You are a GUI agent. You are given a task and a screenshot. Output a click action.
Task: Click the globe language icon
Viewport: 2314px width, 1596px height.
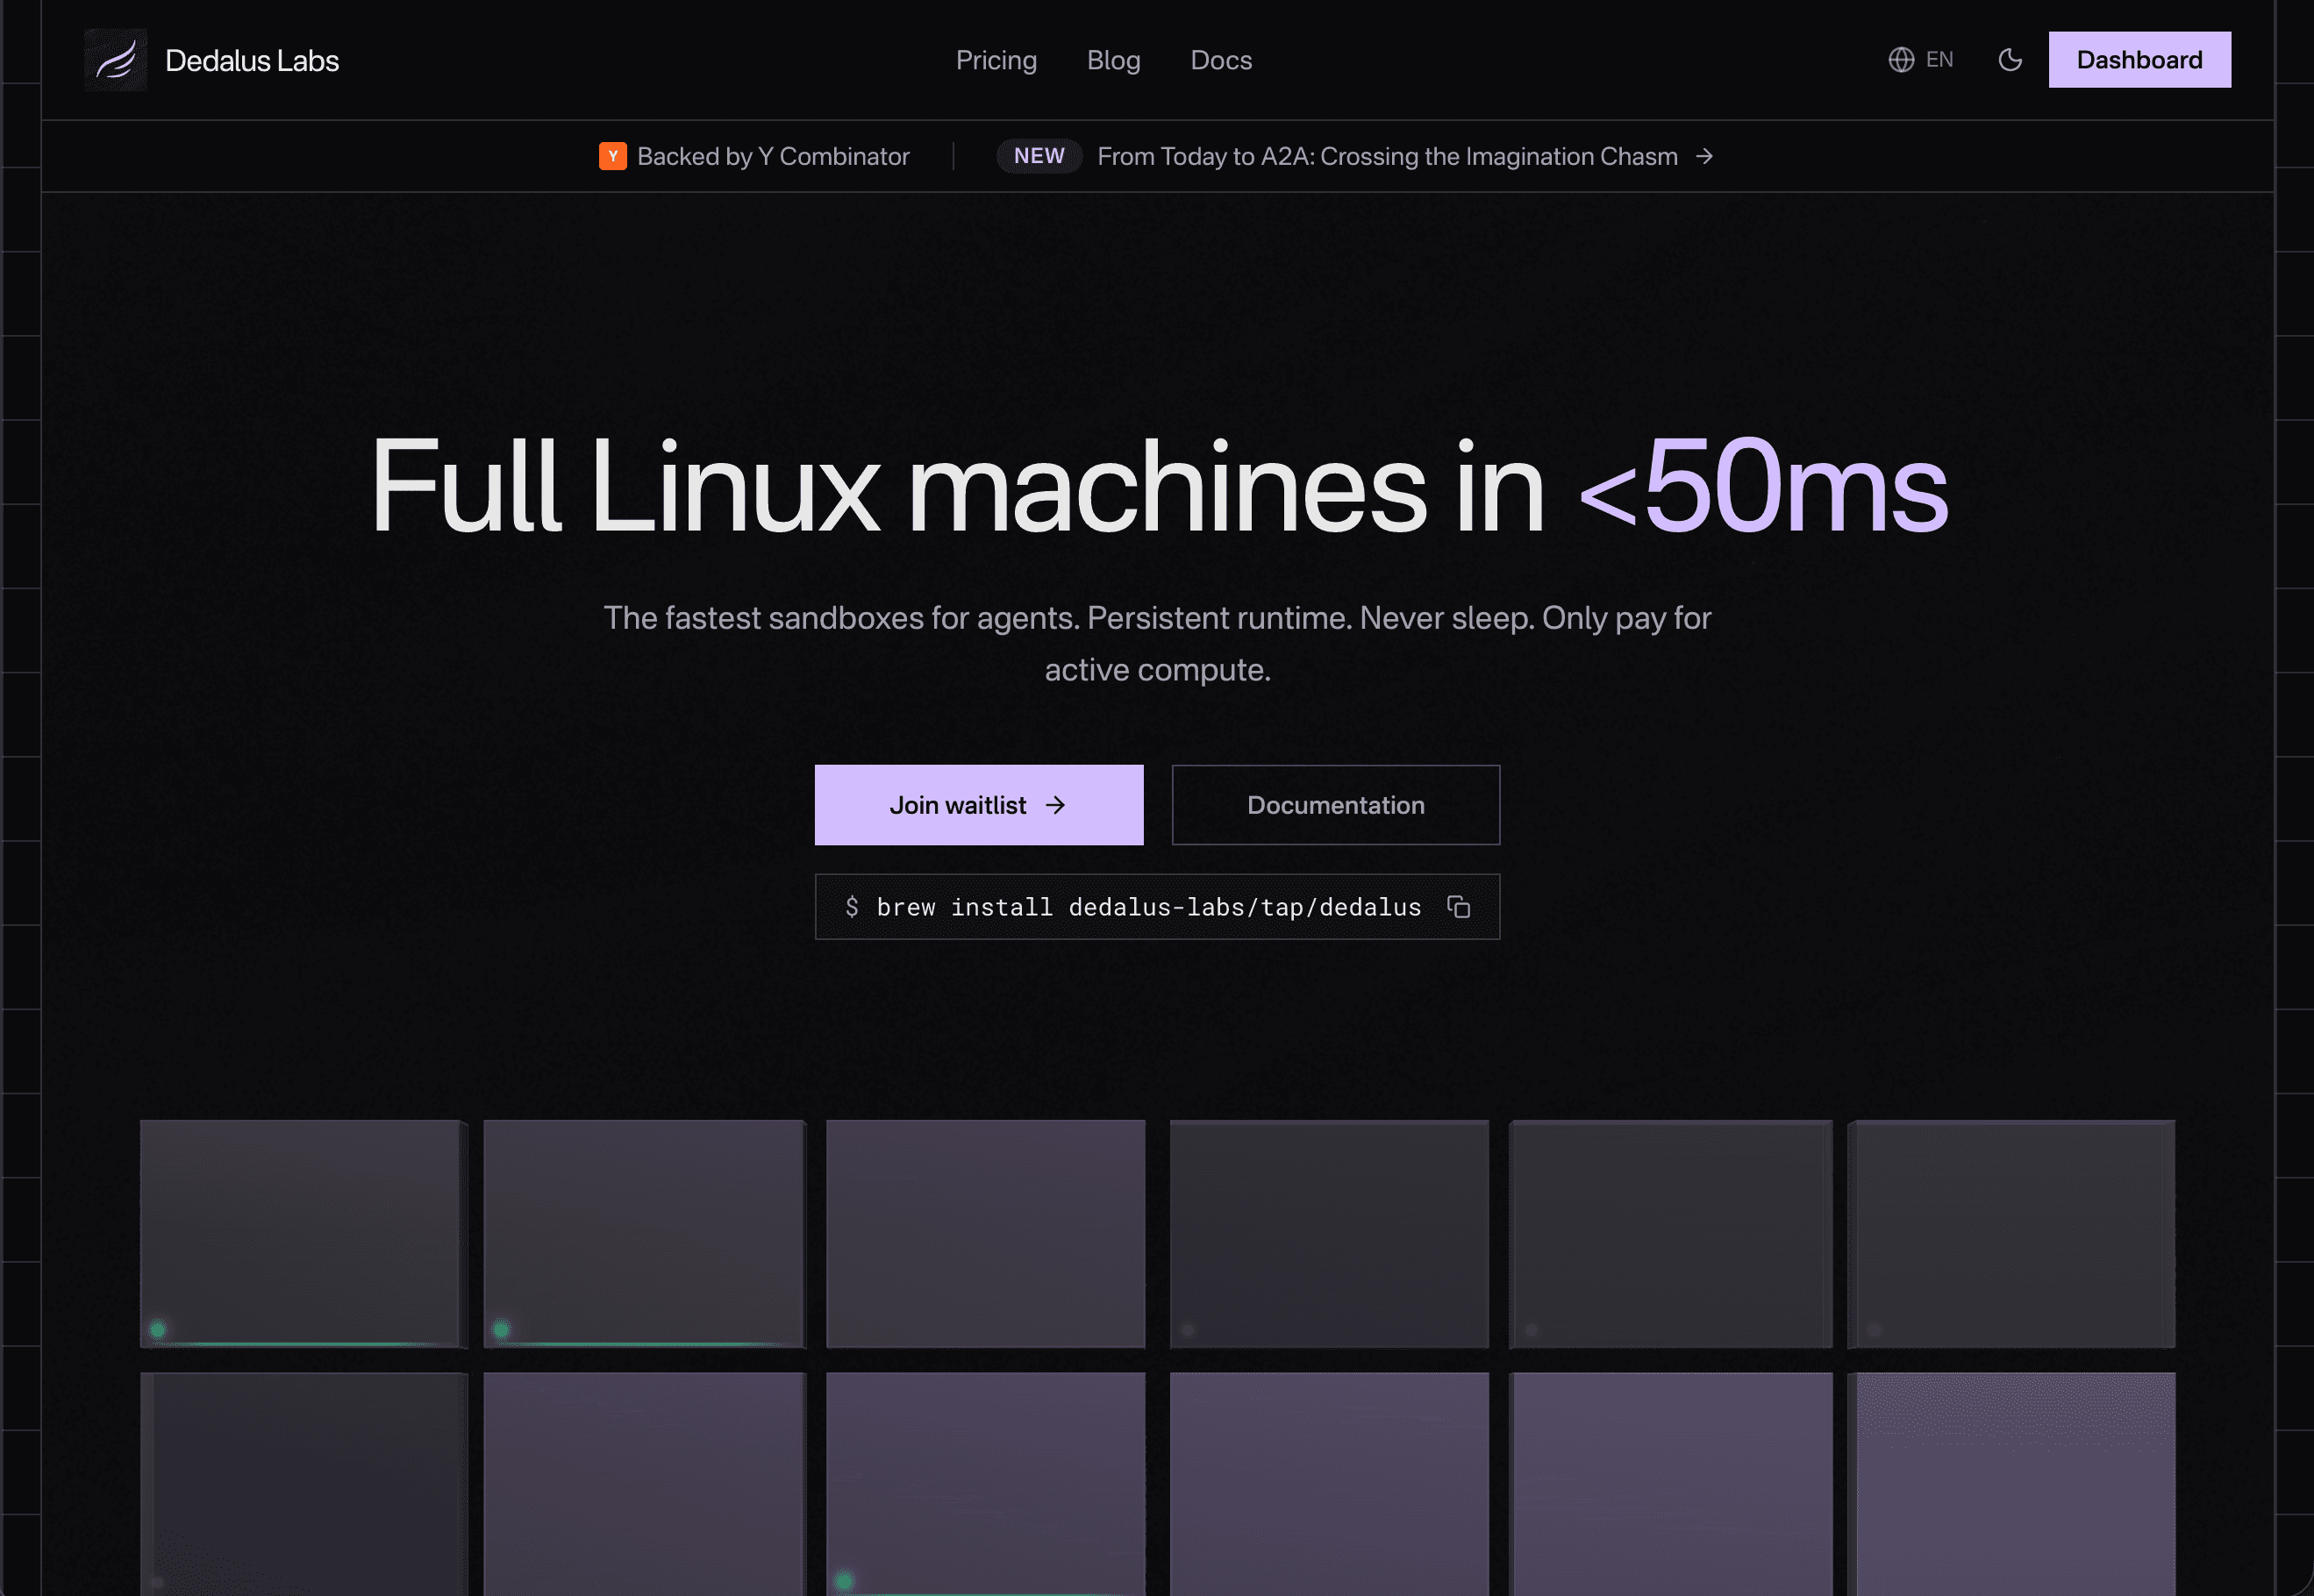point(1901,60)
